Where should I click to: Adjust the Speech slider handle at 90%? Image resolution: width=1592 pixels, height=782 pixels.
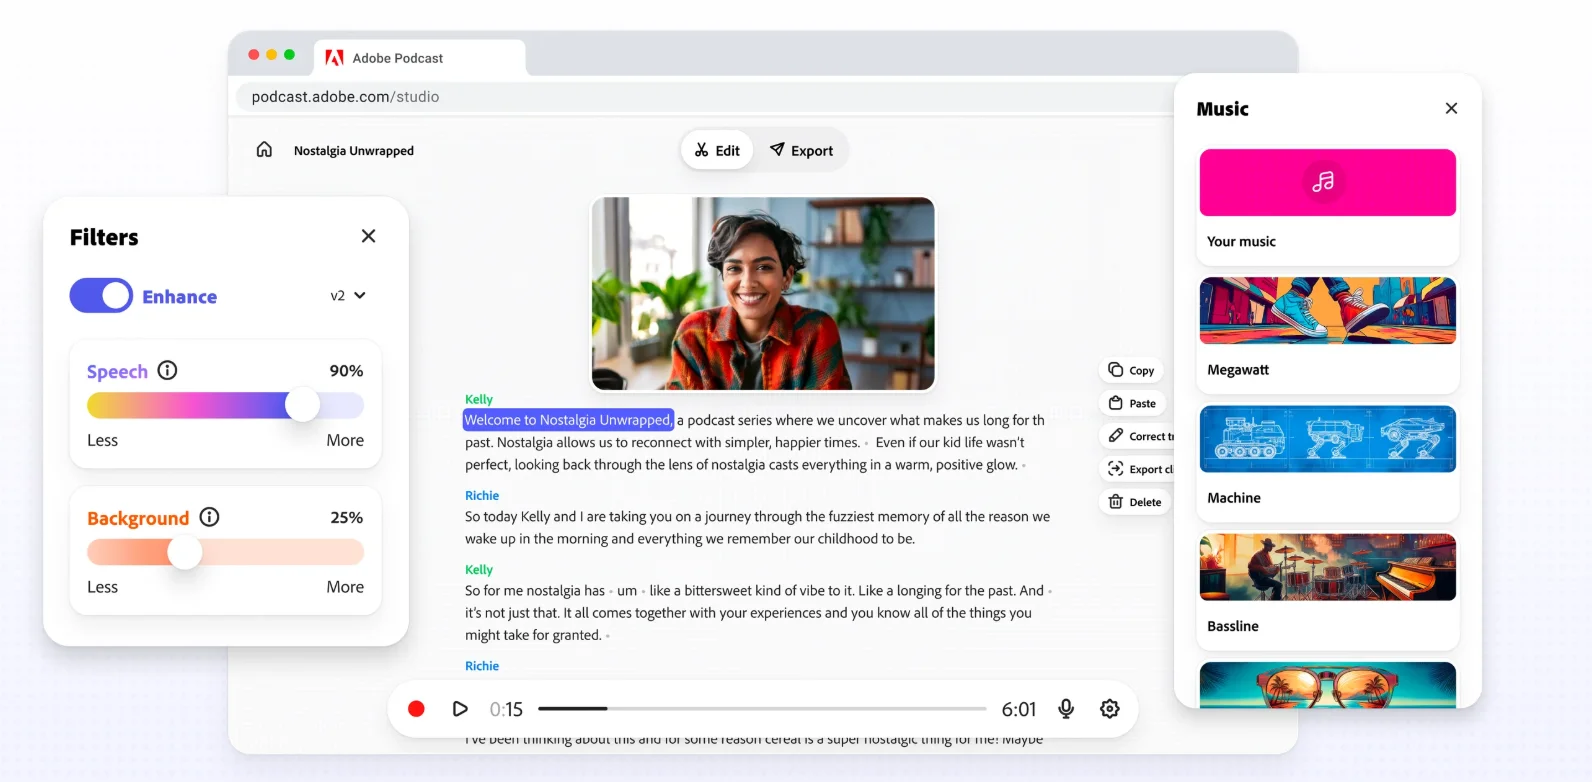point(302,405)
